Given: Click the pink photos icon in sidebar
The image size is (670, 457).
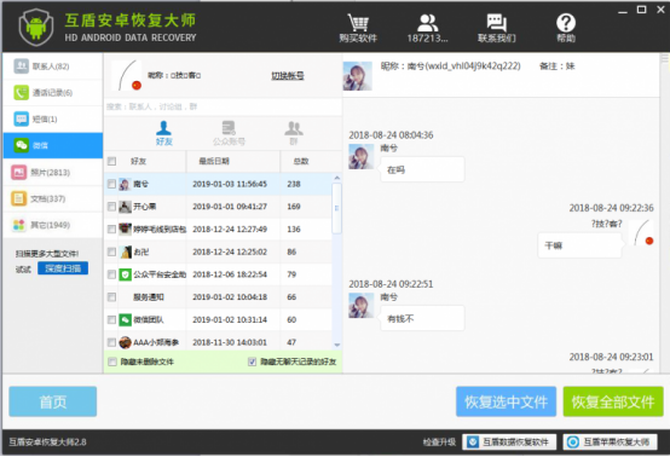Looking at the screenshot, I should click(x=19, y=172).
